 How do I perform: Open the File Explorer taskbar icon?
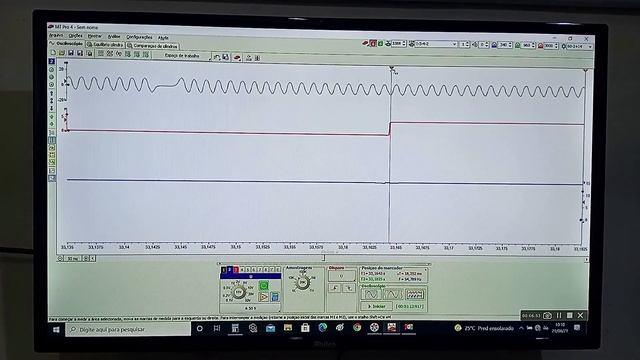pyautogui.click(x=288, y=327)
